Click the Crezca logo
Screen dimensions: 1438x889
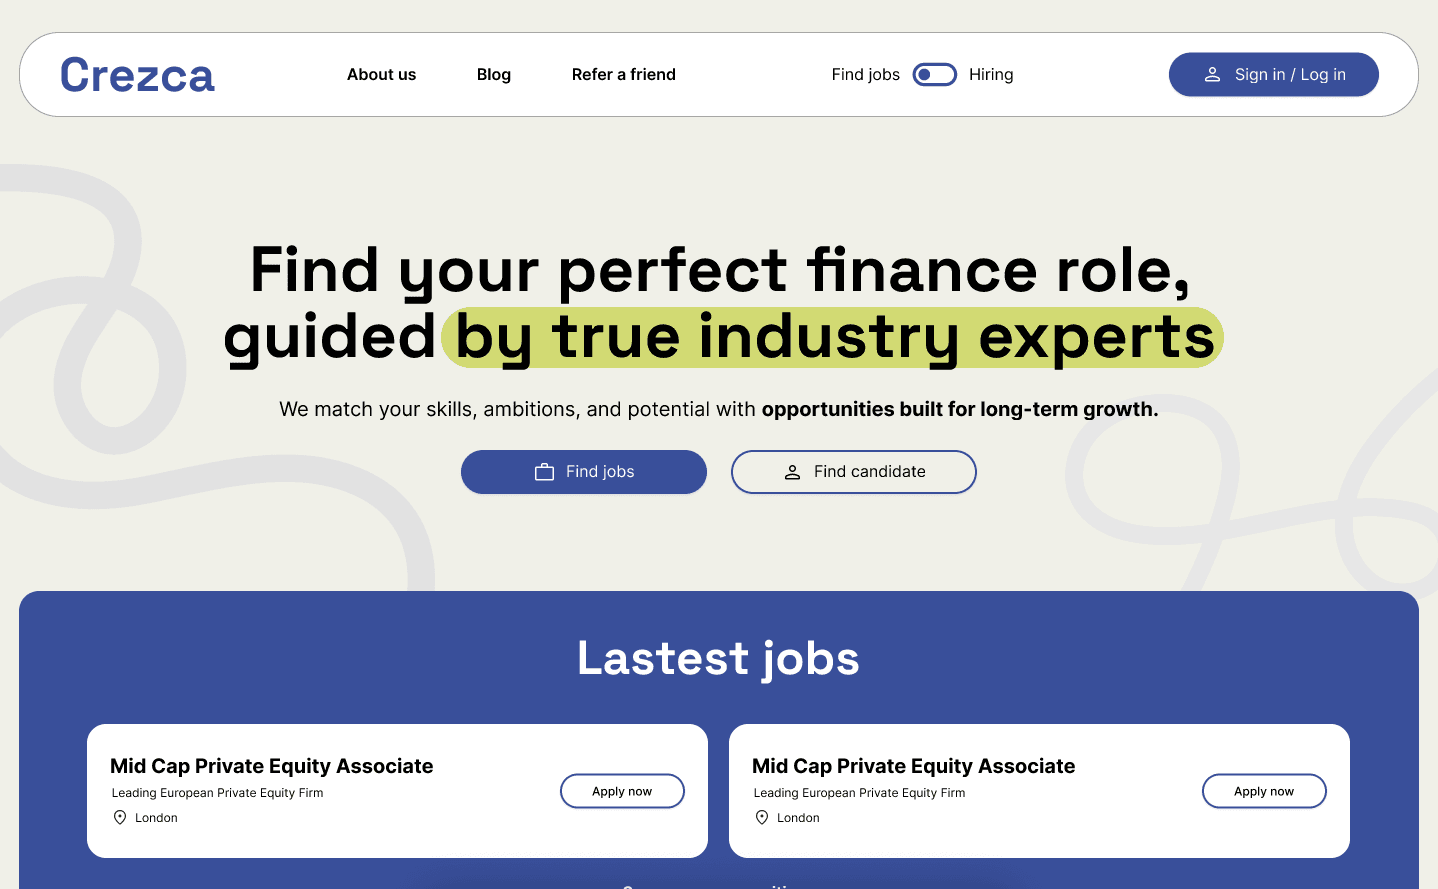pos(137,75)
